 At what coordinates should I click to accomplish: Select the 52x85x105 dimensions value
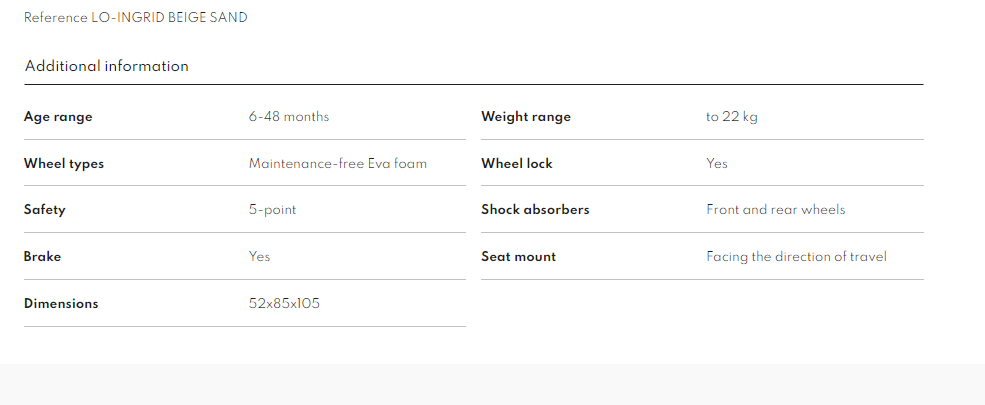click(284, 303)
